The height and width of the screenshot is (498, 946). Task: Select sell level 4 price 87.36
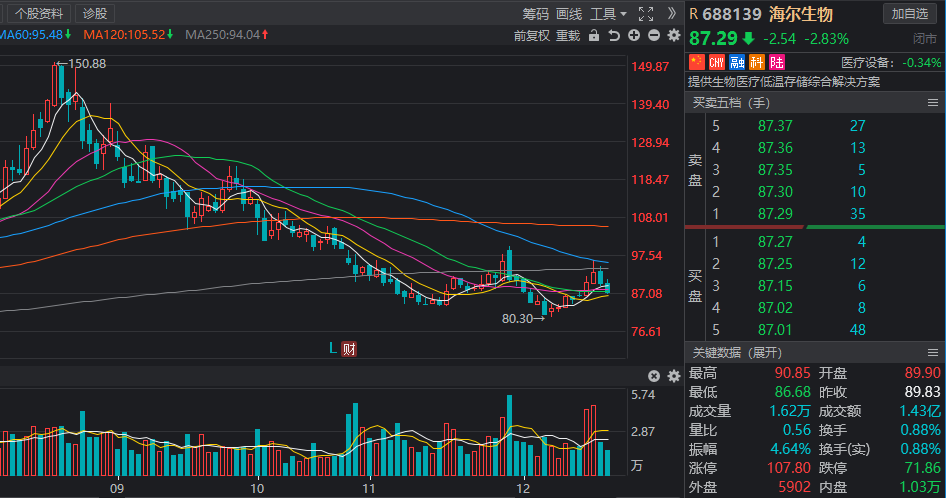(x=775, y=148)
